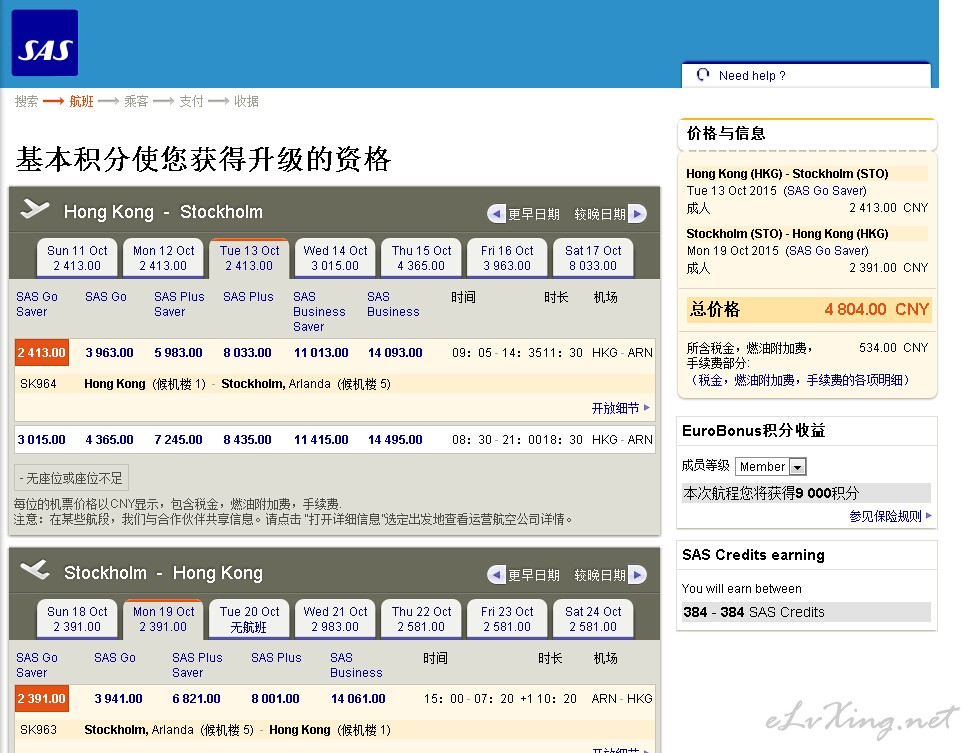
Task: Choose SAS Plus Saver fare 7 245.00
Action: click(178, 440)
